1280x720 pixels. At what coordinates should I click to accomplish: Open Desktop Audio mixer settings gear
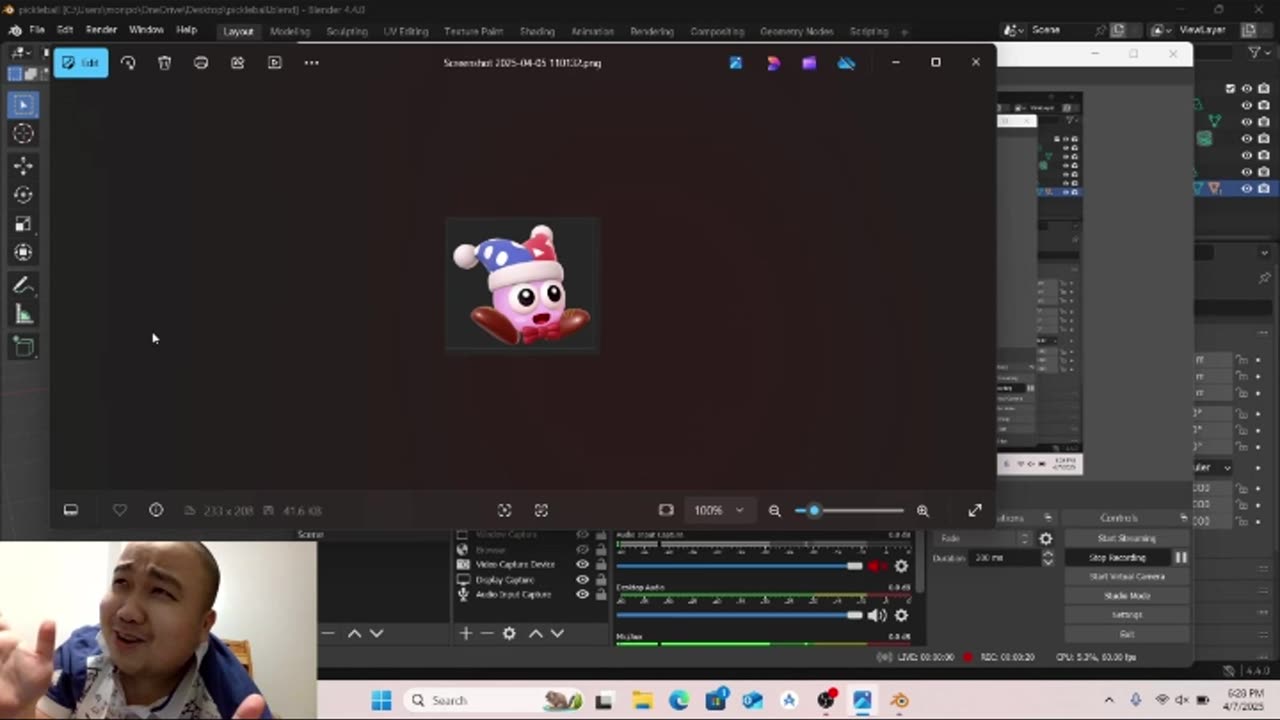pos(901,615)
